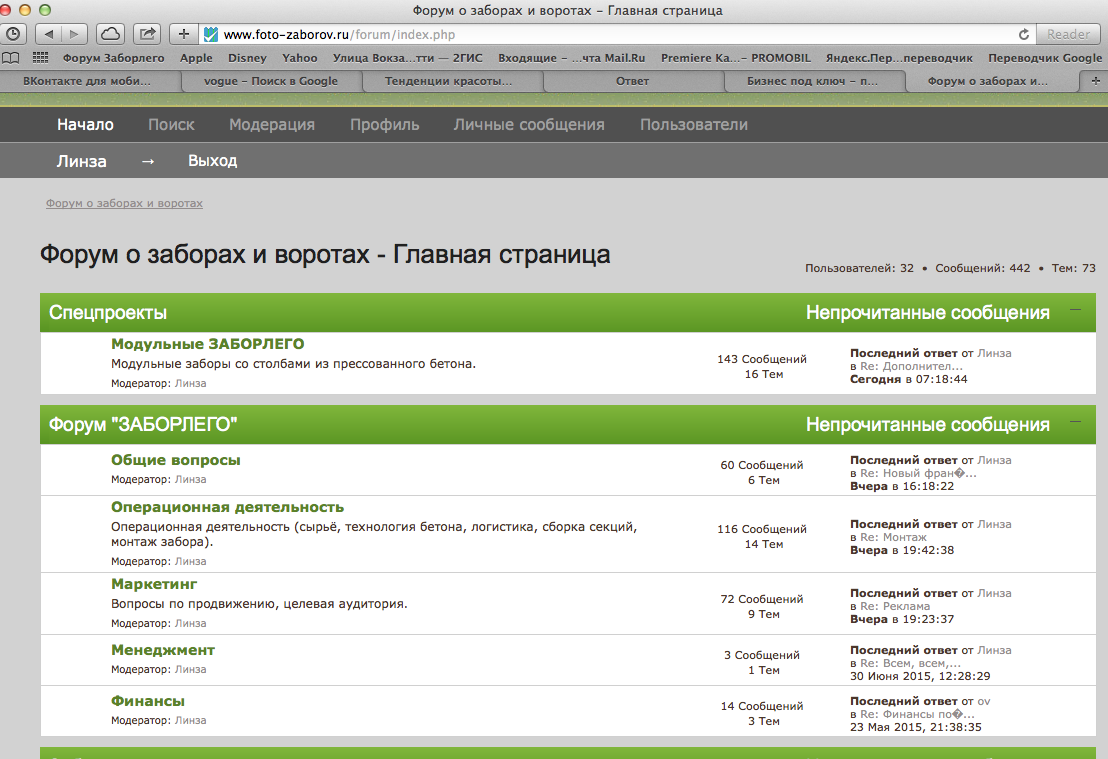This screenshot has width=1108, height=759.
Task: Open the Личные сообщения menu item
Action: (529, 125)
